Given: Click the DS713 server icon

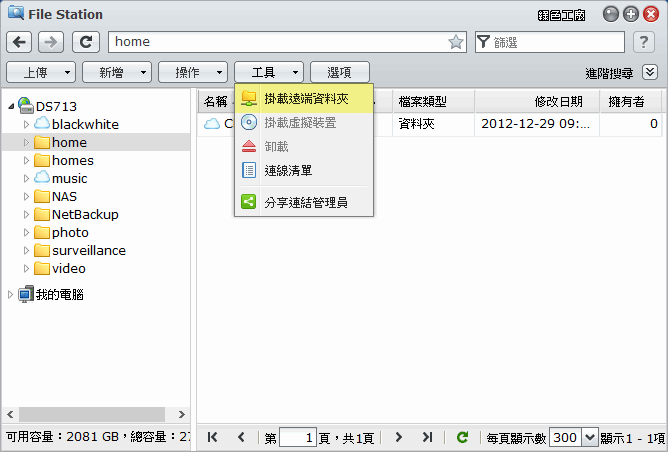Looking at the screenshot, I should [26, 106].
